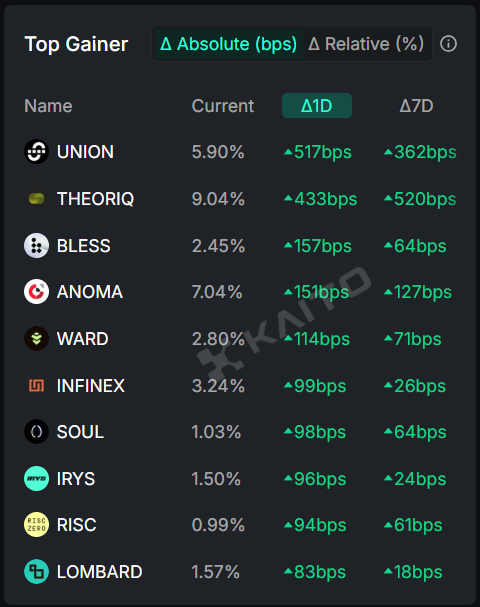Open the info icon beside Relative toggle
Screen dimensions: 480x607
click(448, 44)
